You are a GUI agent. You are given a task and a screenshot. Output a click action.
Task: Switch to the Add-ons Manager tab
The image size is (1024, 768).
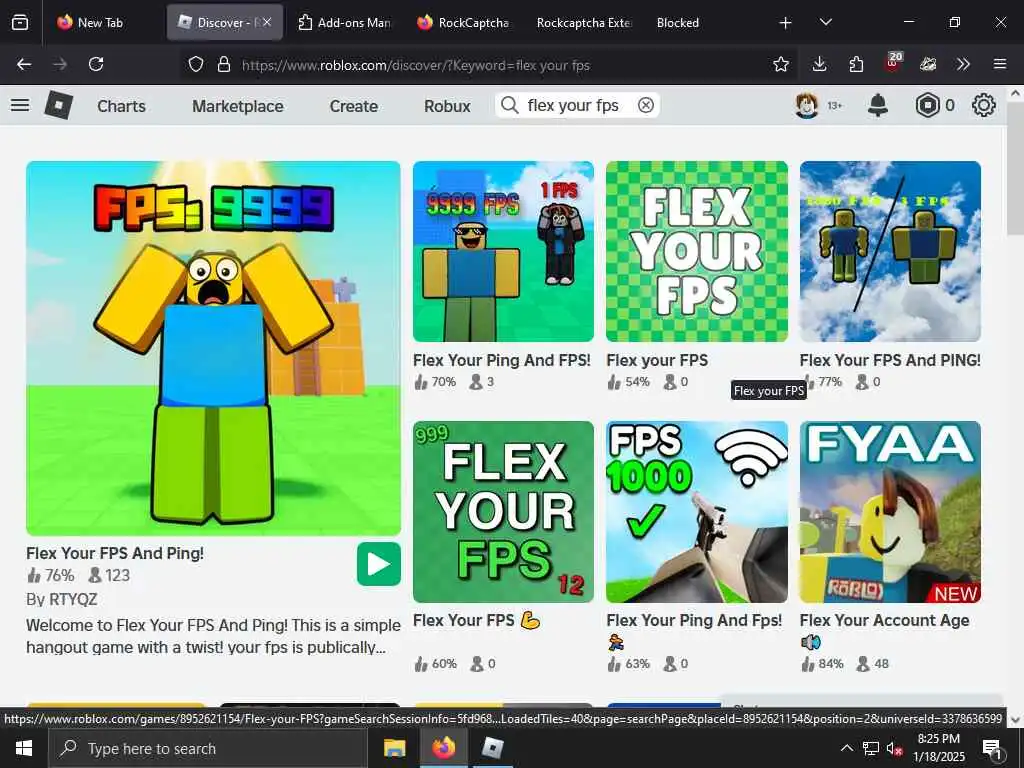[x=344, y=22]
